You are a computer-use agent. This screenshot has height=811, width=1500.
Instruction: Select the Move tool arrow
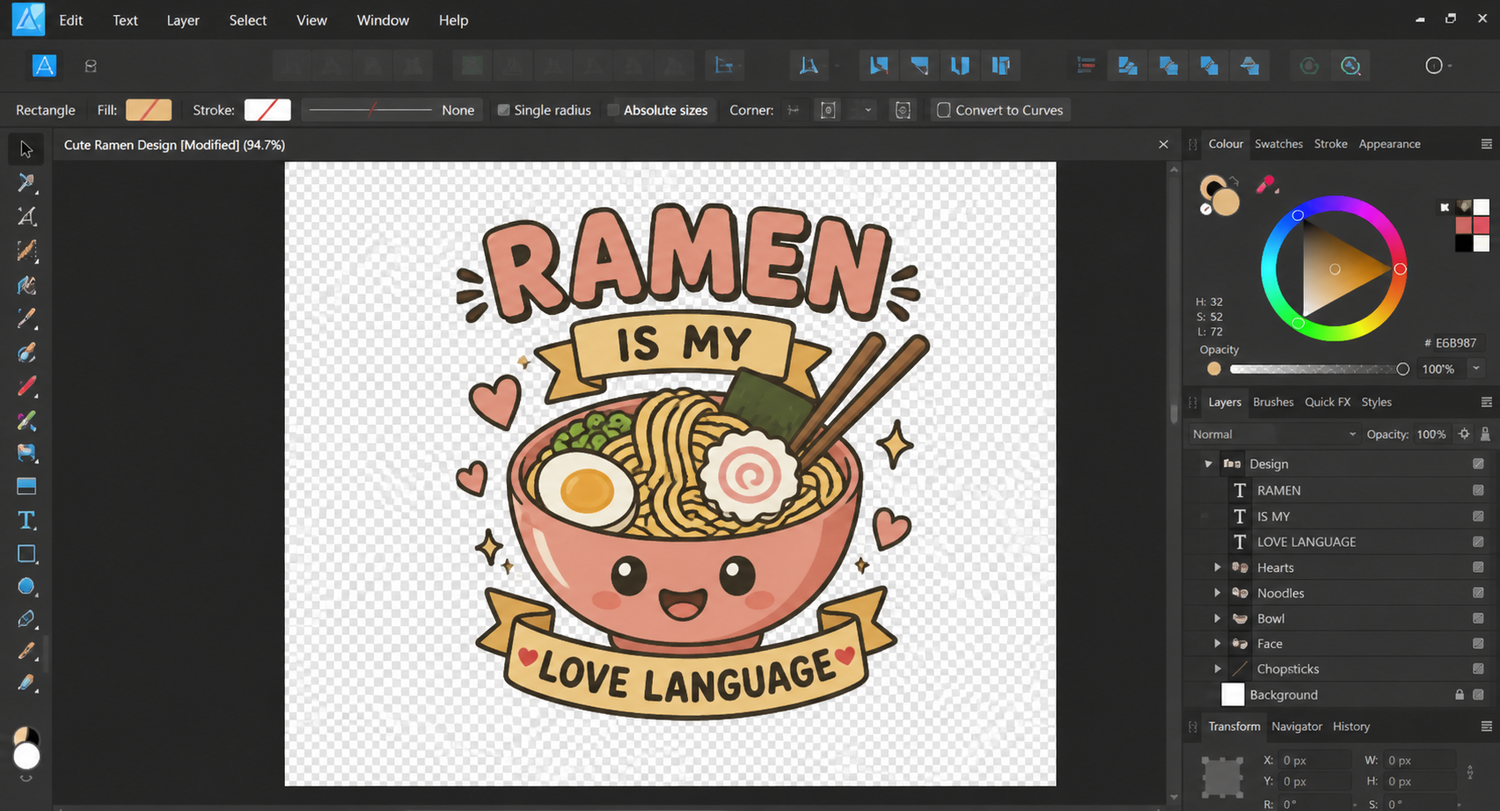pos(26,150)
